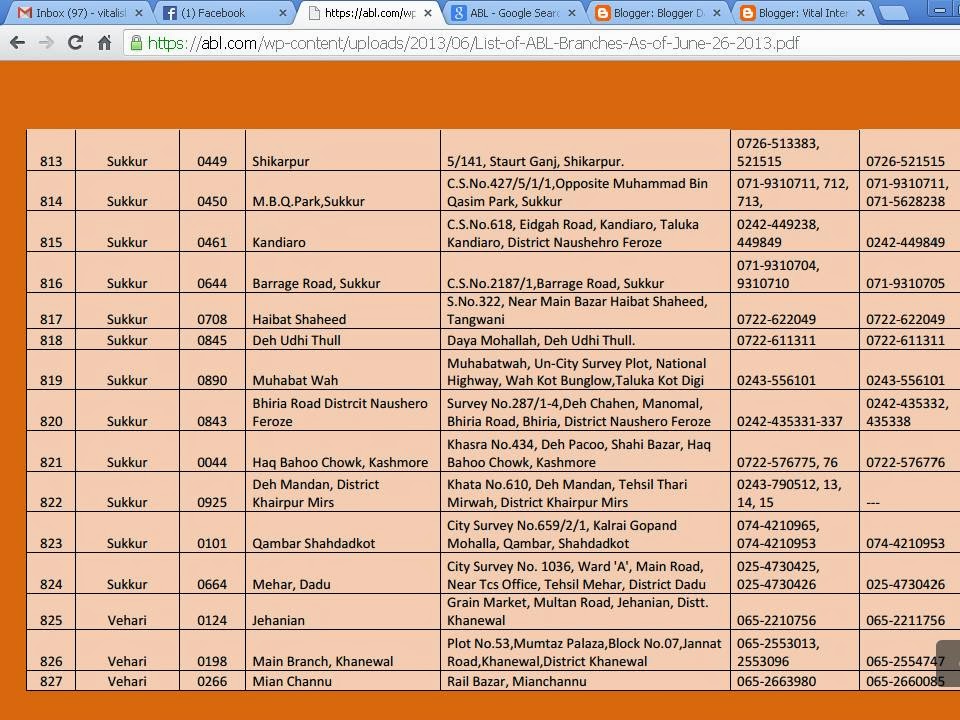Image resolution: width=960 pixels, height=720 pixels.
Task: Click the Gmail favicon on Inbox tab
Action: click(x=24, y=13)
